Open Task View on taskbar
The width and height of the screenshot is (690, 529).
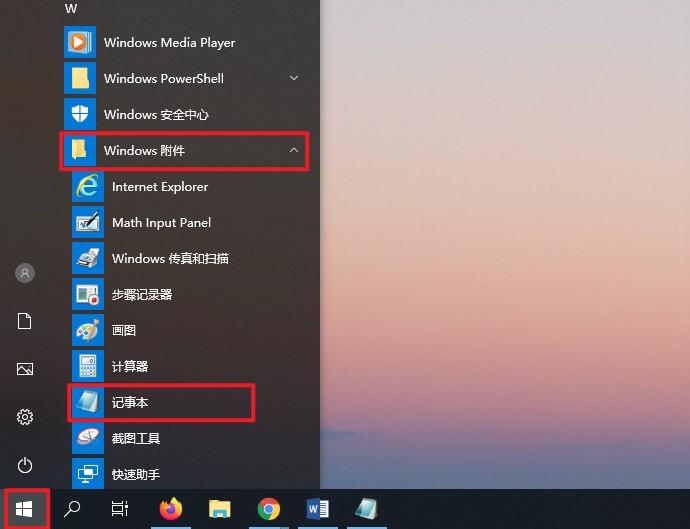(120, 509)
